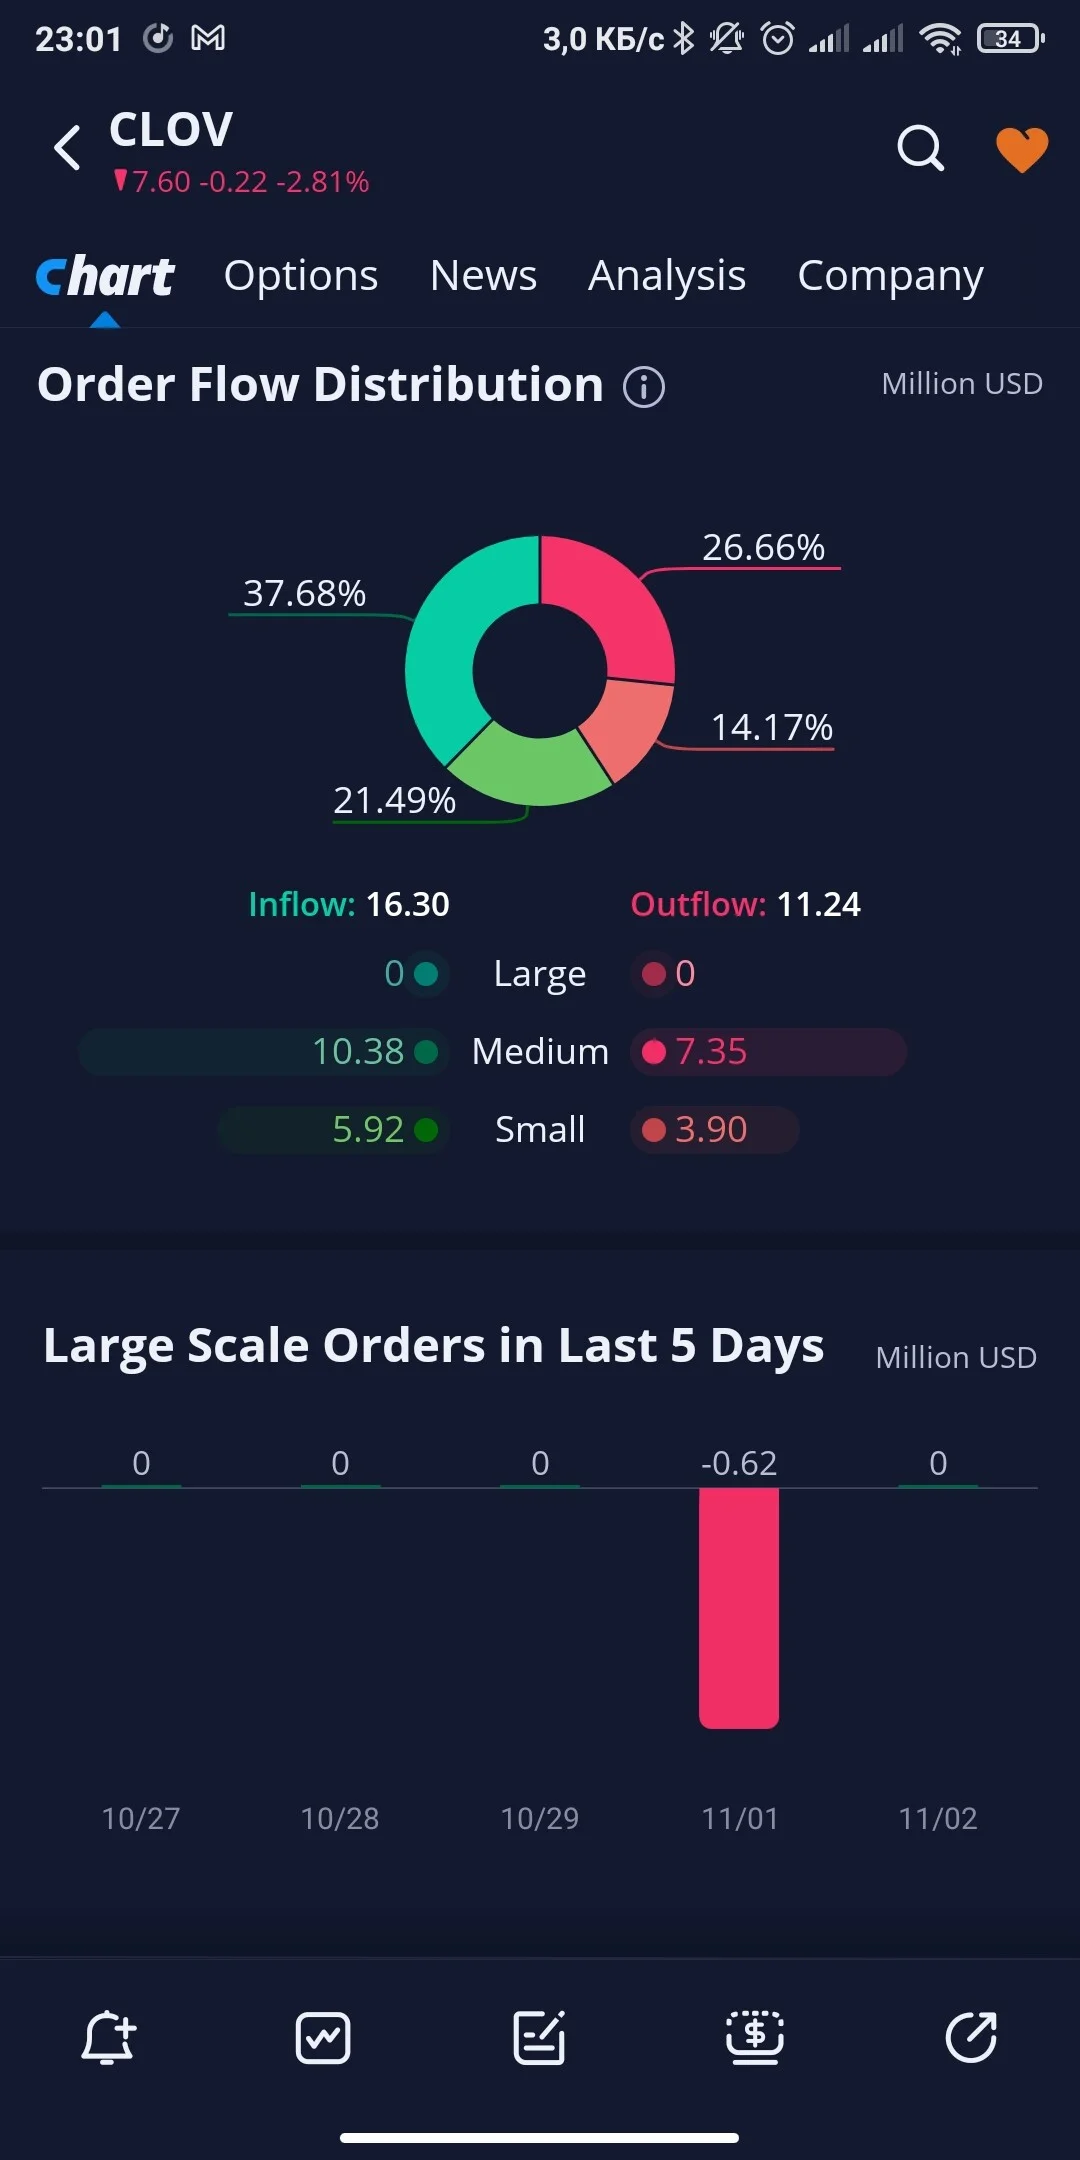Open the search magnifier icon
The height and width of the screenshot is (2160, 1080).
(x=920, y=149)
